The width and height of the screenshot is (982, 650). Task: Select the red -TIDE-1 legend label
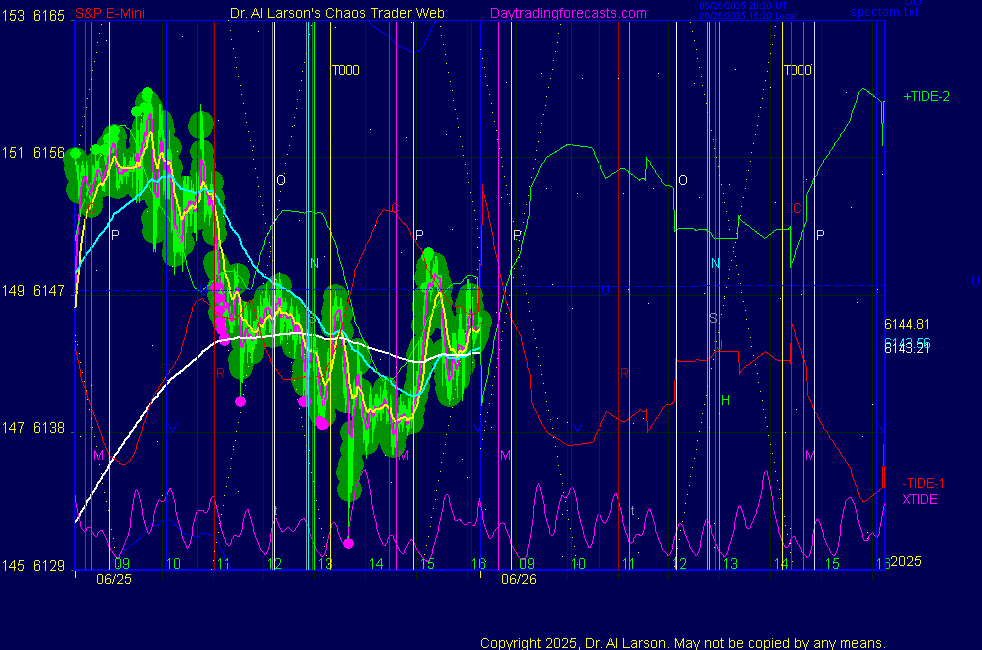(923, 483)
